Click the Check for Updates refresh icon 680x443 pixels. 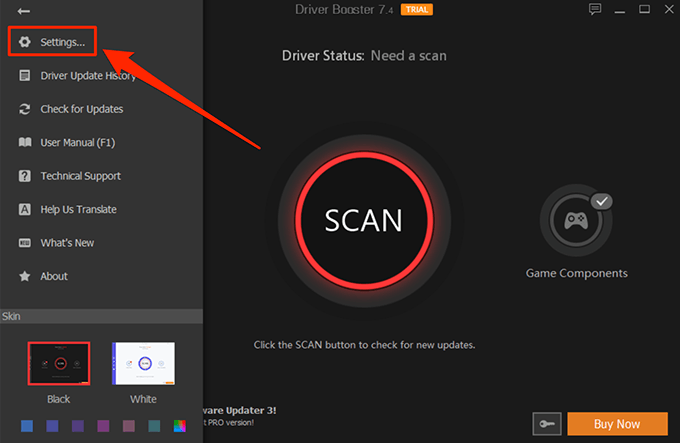(25, 109)
